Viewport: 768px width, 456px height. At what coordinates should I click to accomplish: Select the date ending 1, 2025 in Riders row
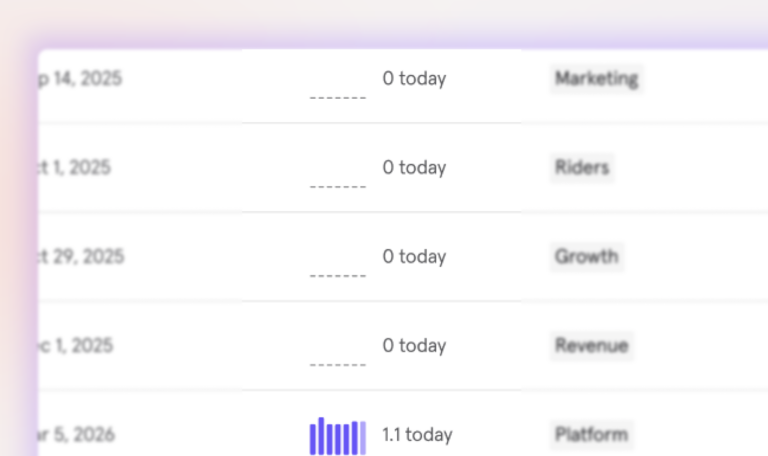[x=74, y=168]
